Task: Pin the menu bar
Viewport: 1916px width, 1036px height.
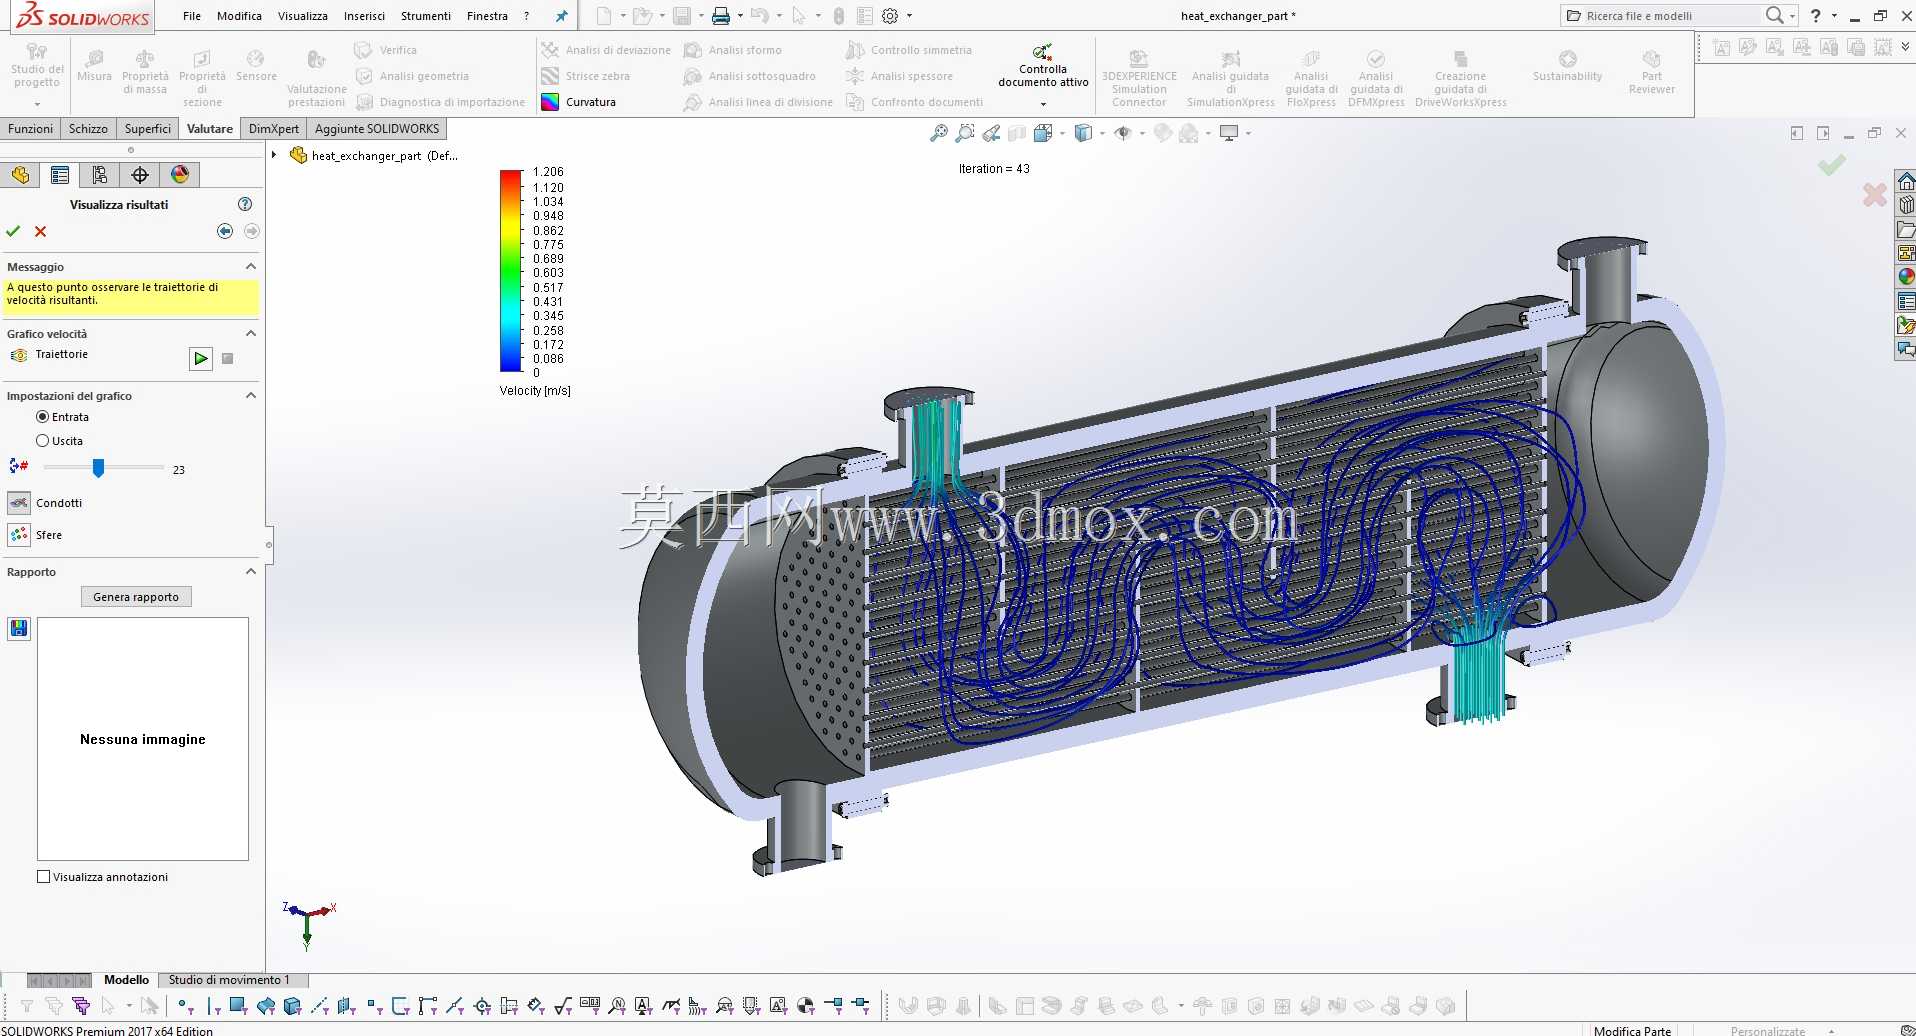Action: coord(562,16)
